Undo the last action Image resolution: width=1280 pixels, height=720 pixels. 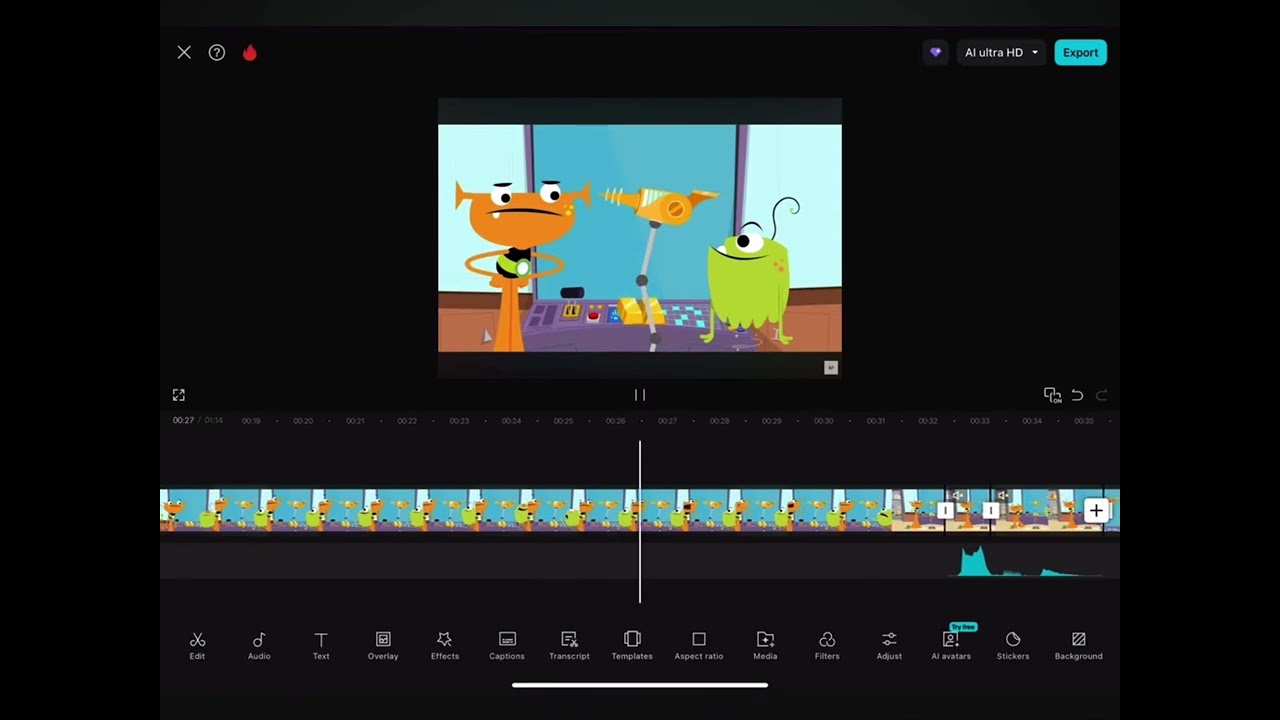[x=1077, y=395]
